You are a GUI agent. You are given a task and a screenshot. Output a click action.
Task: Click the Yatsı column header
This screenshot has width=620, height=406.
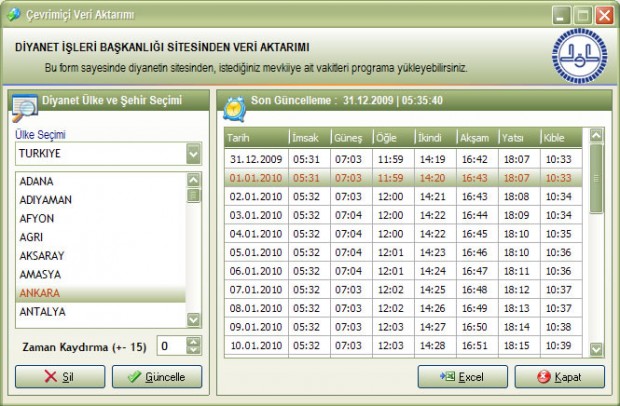[519, 138]
